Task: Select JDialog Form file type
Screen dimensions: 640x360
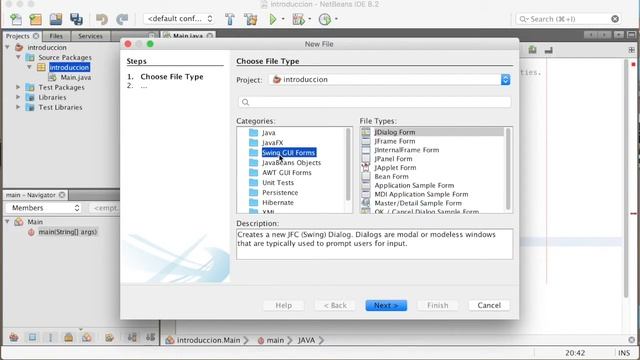Action: [x=433, y=132]
